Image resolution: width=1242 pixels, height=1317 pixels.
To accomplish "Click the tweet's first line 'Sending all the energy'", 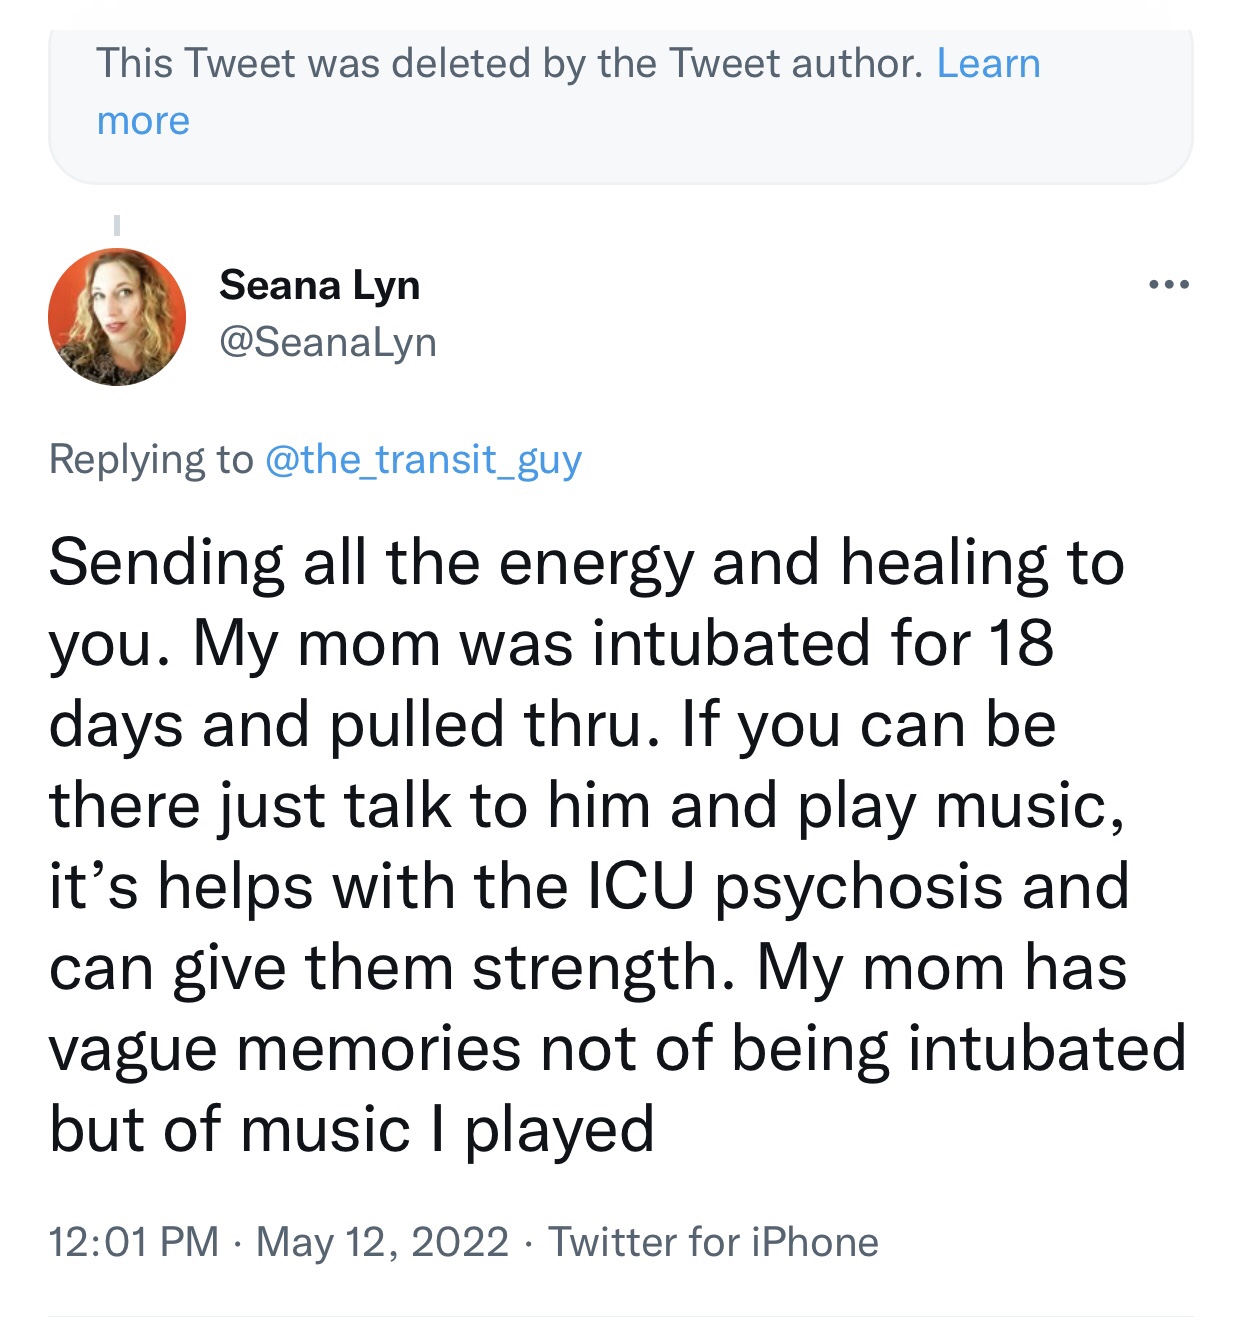I will pos(370,563).
